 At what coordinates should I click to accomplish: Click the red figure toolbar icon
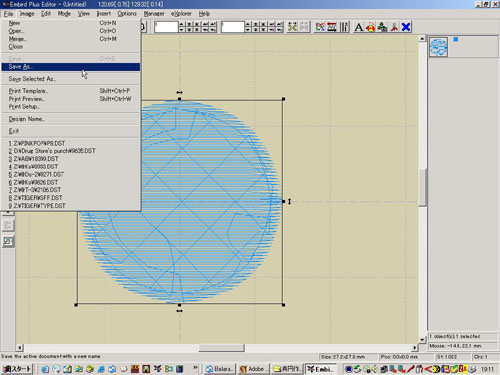click(x=394, y=27)
